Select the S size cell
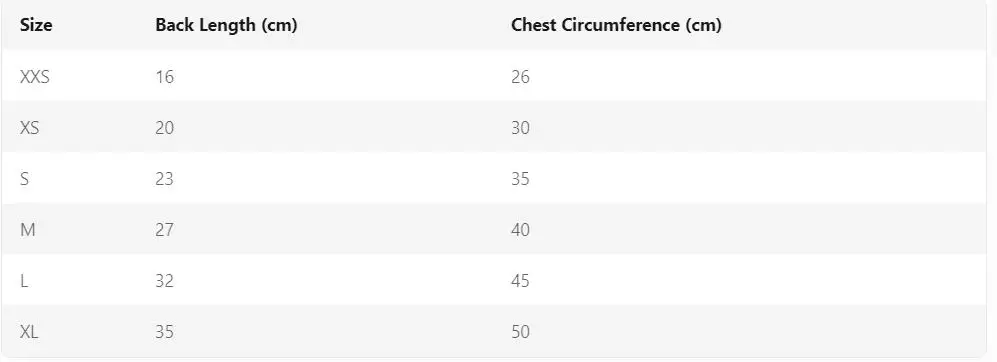The height and width of the screenshot is (362, 997). coord(25,179)
